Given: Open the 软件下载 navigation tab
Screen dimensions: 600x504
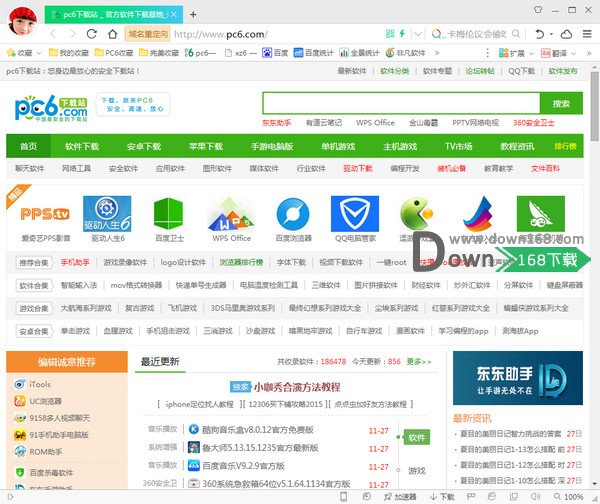Looking at the screenshot, I should (82, 146).
